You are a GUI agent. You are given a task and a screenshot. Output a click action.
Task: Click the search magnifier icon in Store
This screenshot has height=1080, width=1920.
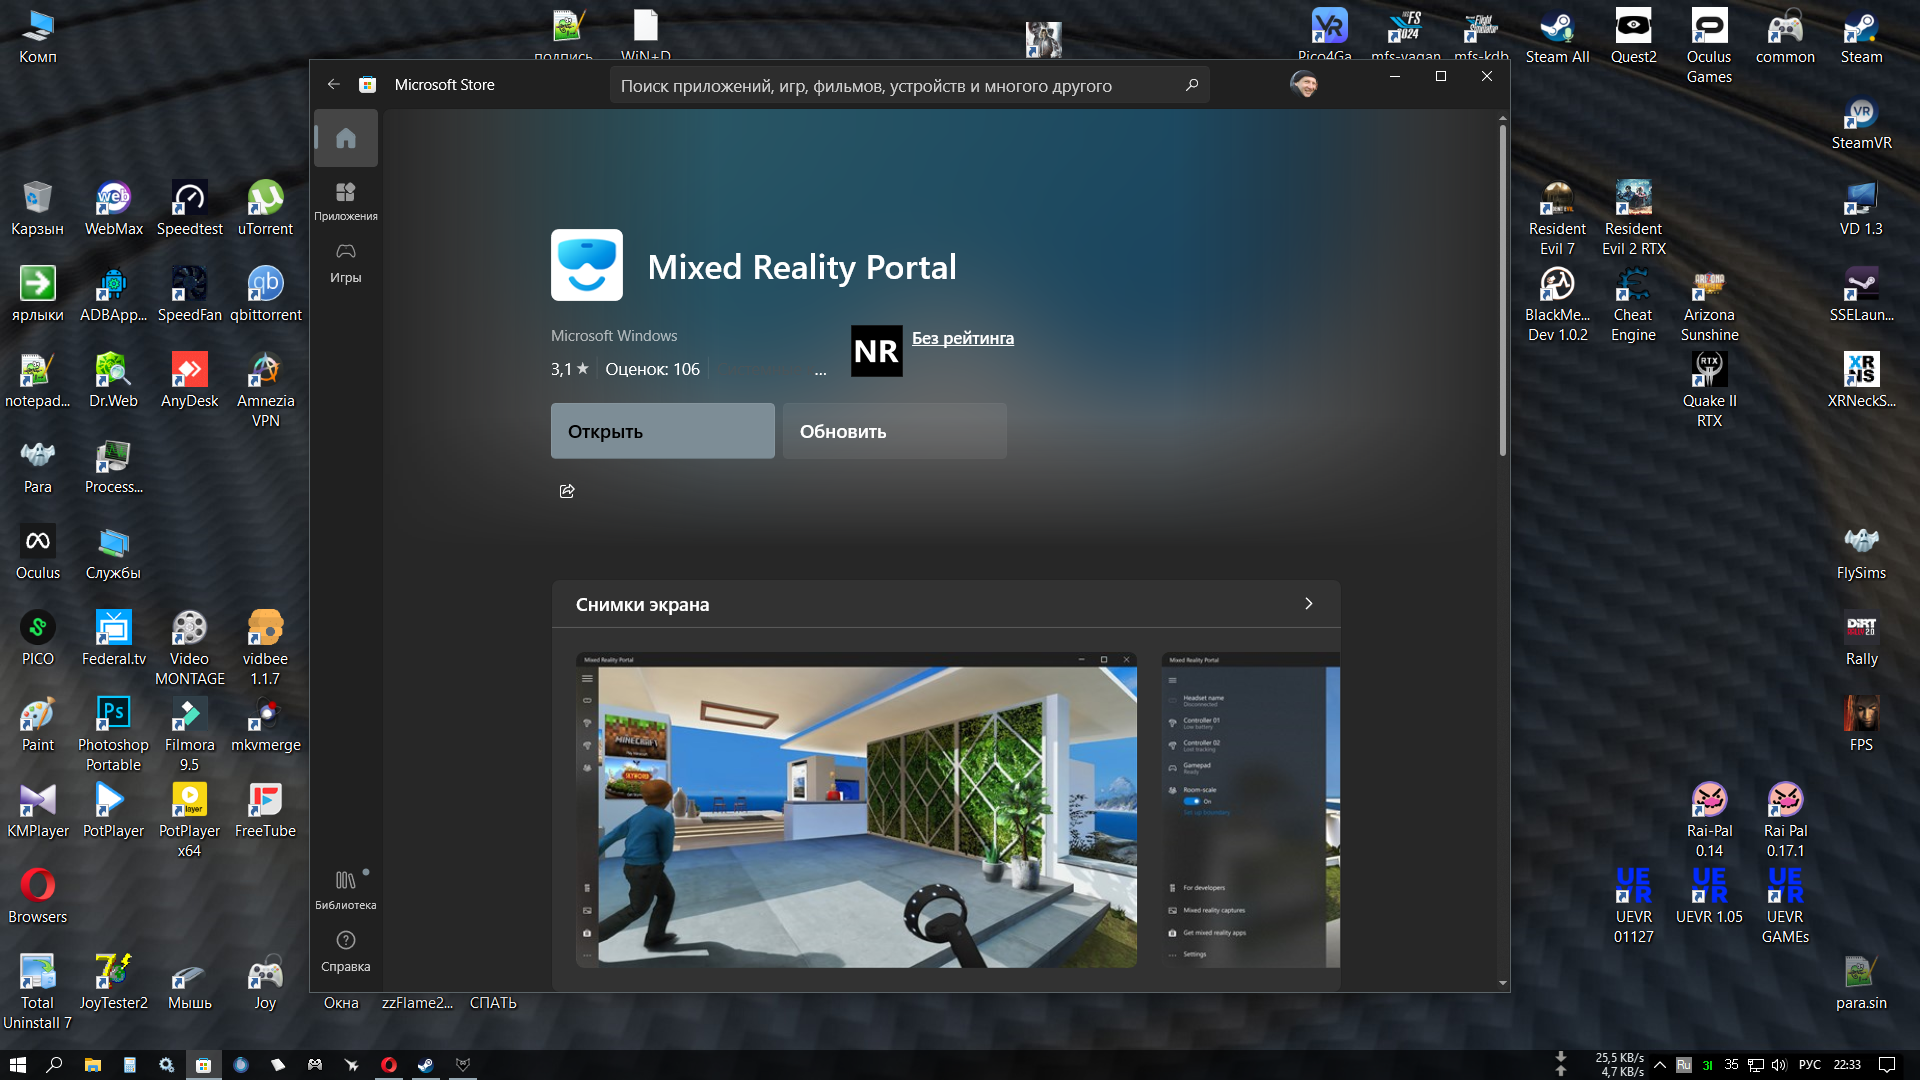coord(1191,85)
